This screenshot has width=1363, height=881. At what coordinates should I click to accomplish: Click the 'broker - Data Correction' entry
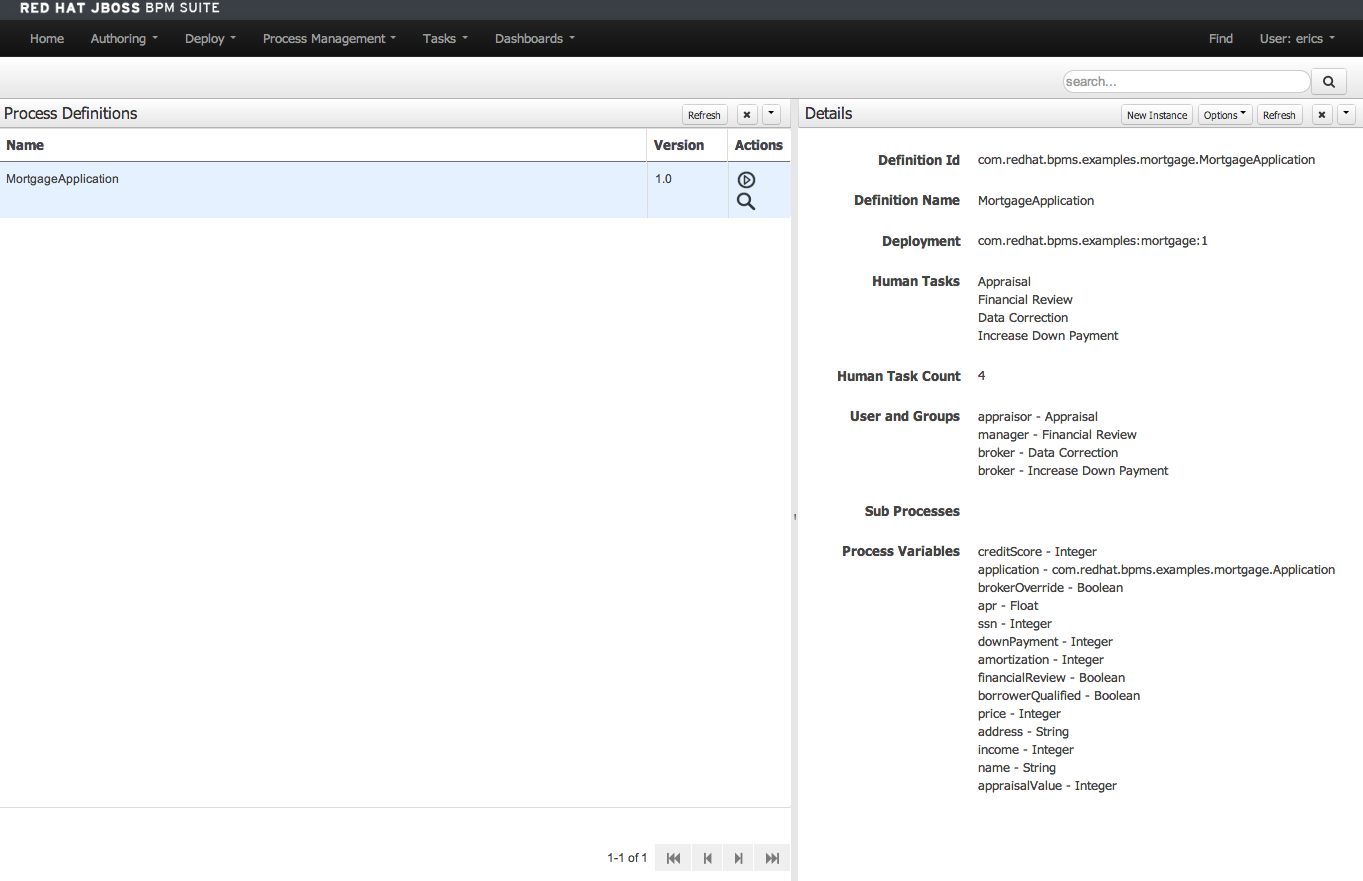[1048, 453]
